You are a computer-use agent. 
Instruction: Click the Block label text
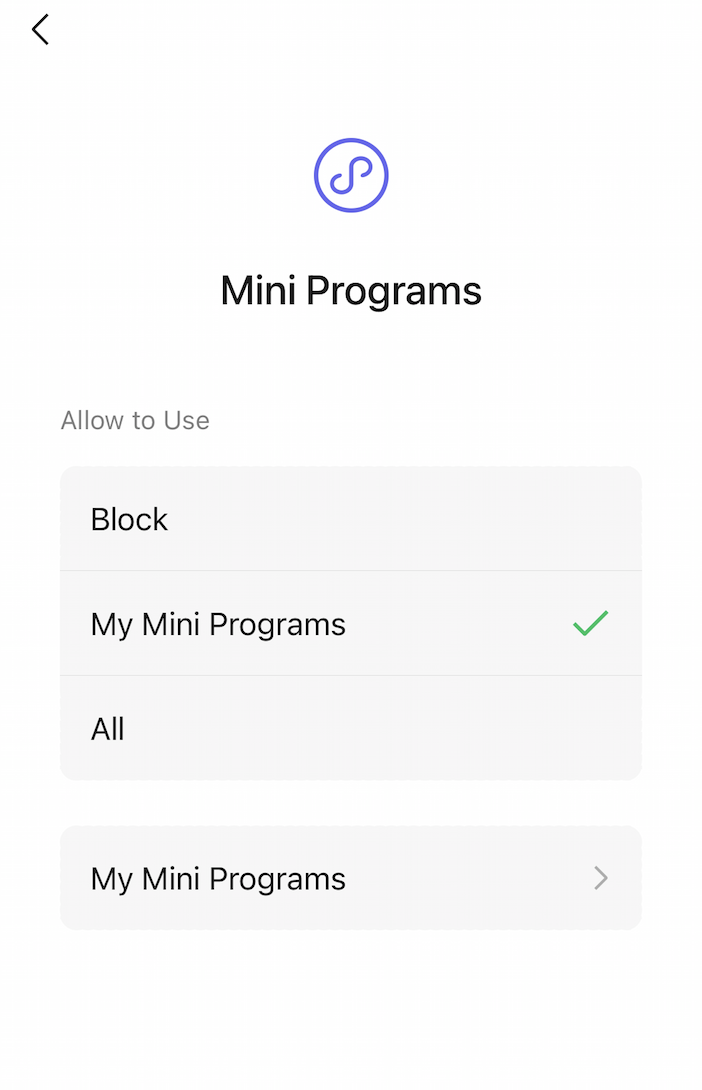129,519
